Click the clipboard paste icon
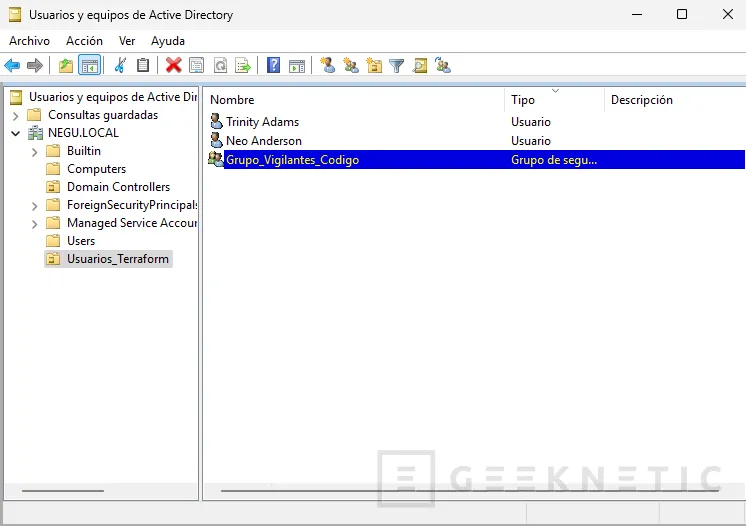 143,65
